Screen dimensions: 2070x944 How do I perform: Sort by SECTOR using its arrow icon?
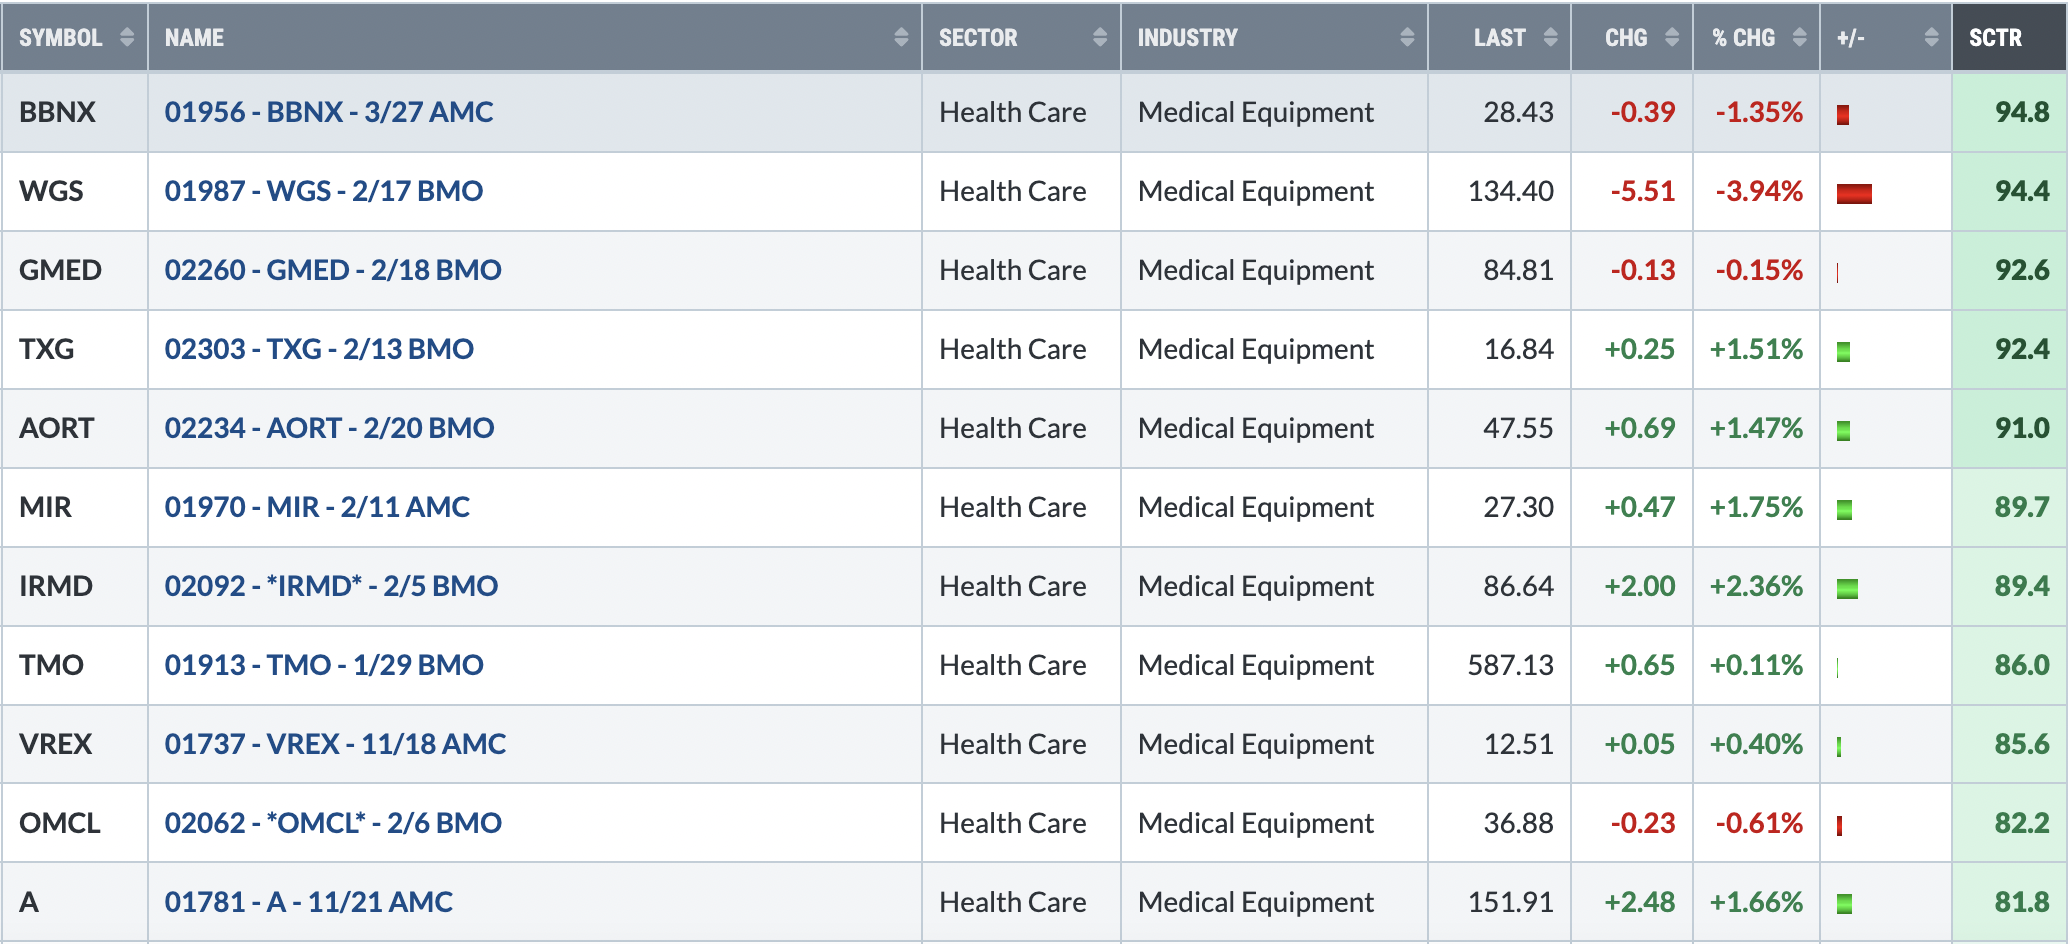[x=1100, y=38]
